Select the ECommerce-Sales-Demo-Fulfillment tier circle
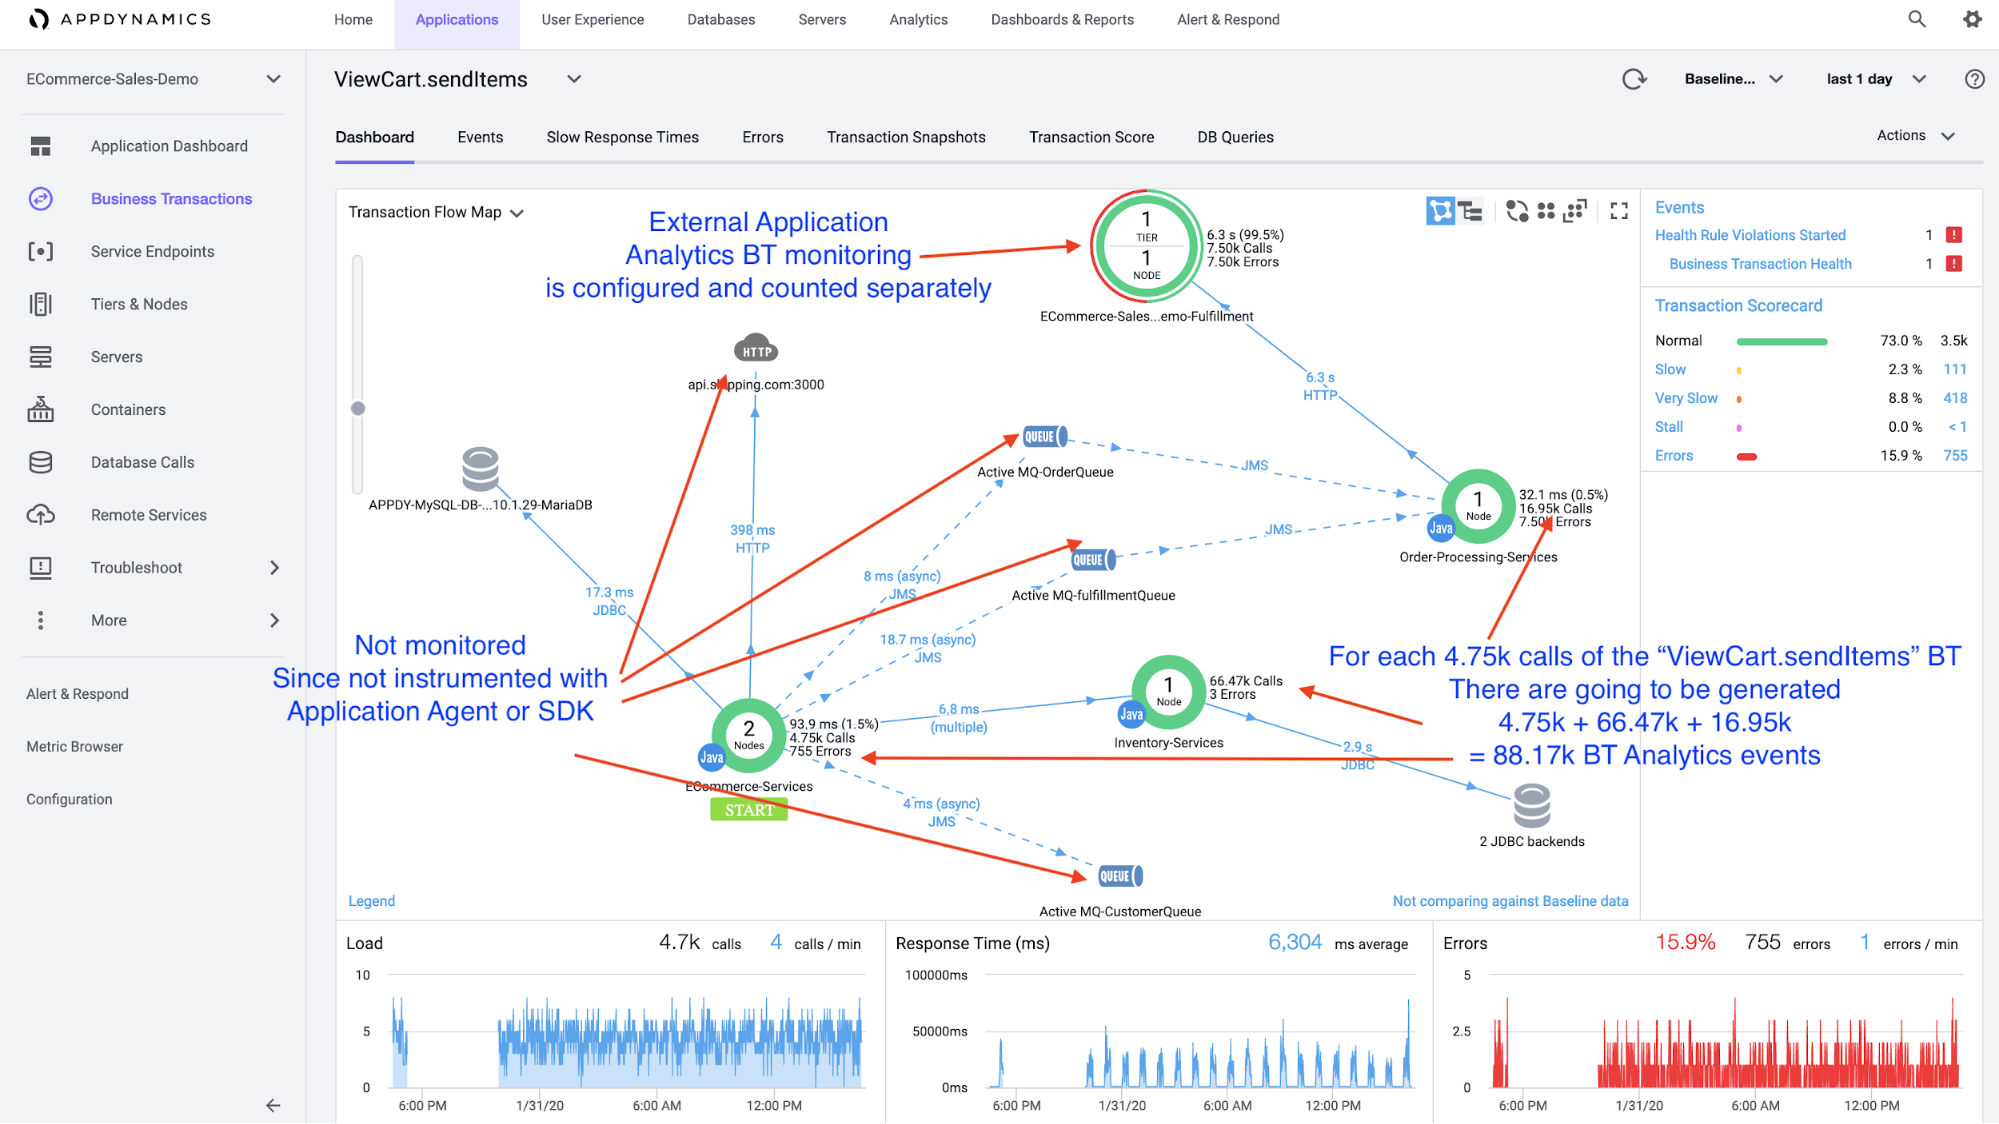1999x1124 pixels. coord(1146,246)
